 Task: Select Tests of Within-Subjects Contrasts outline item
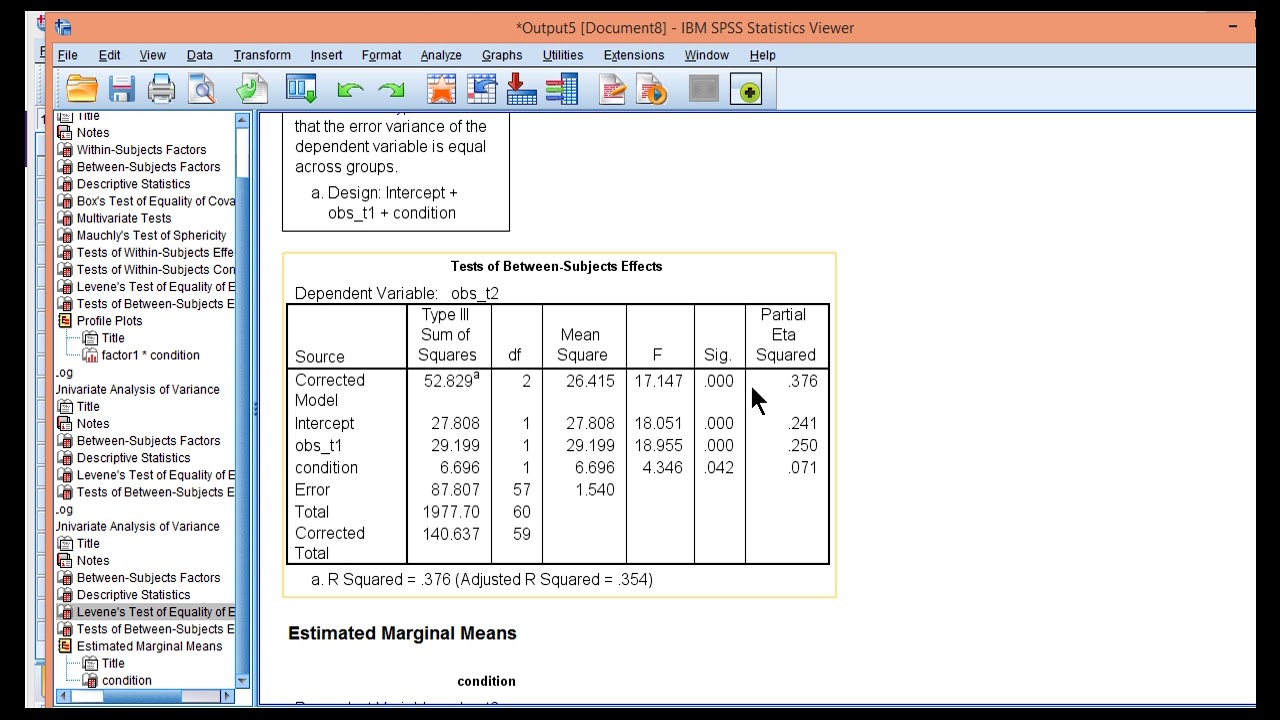click(156, 269)
